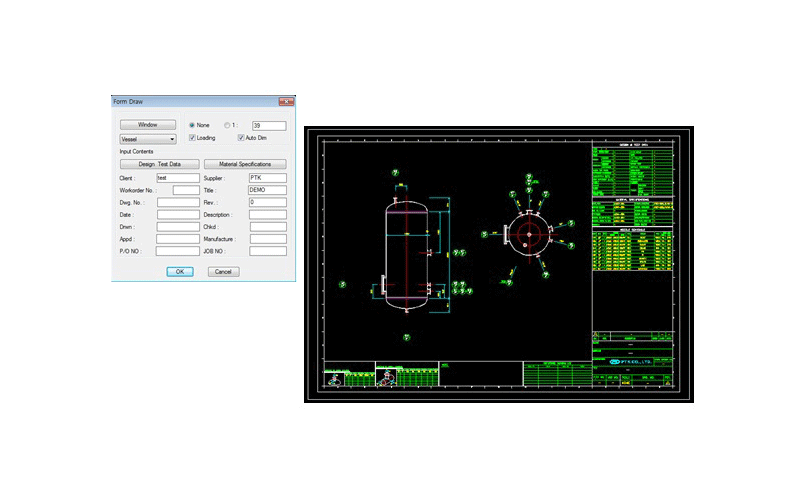Click the Cancel button
This screenshot has width=800, height=500.
(x=223, y=272)
